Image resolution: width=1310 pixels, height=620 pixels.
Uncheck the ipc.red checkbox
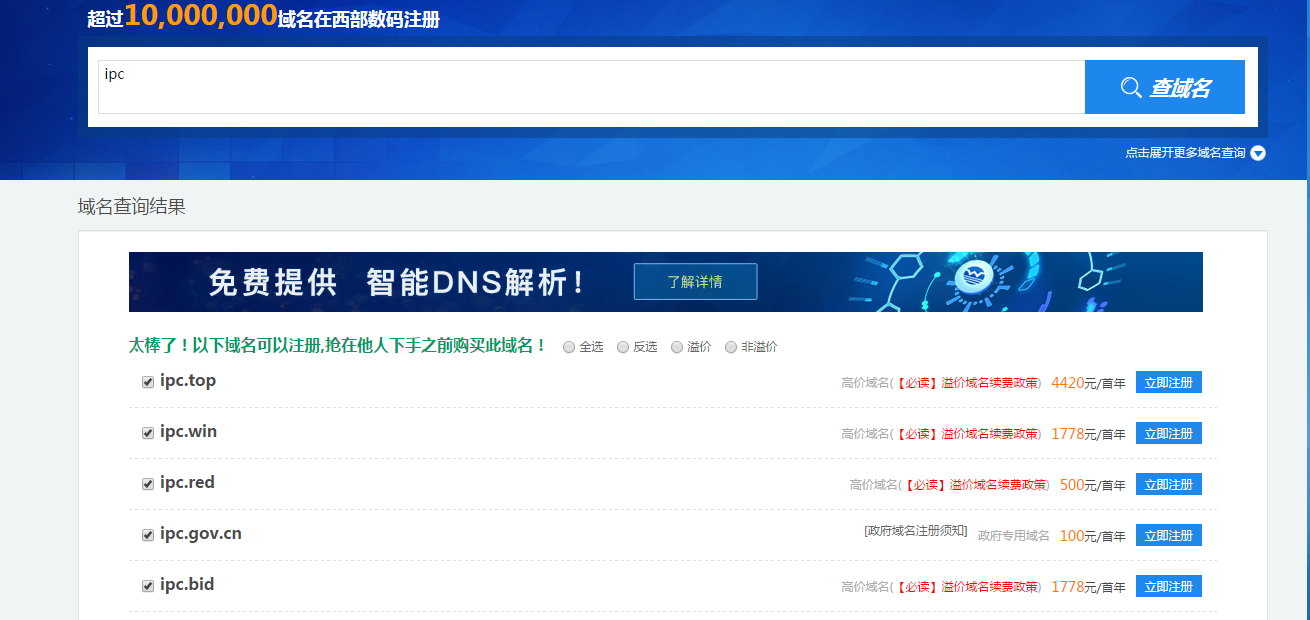148,484
